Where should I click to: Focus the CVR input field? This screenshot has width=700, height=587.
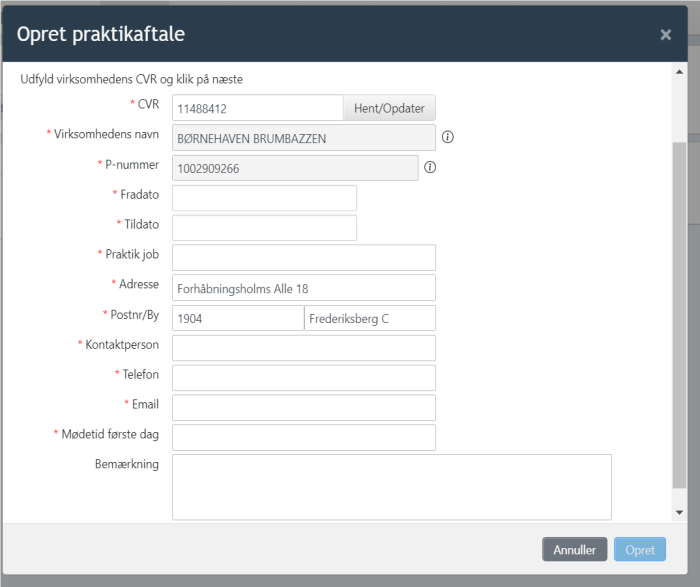click(x=258, y=108)
